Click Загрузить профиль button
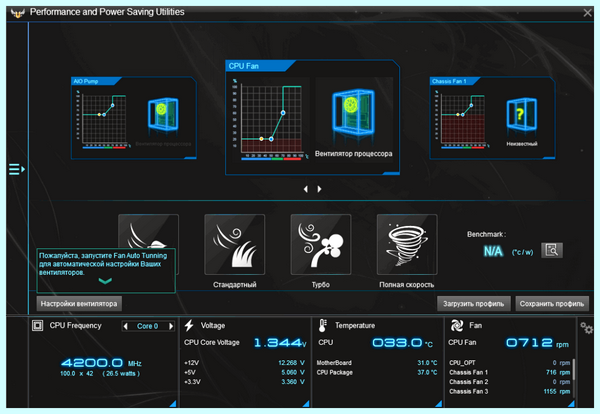 474,304
